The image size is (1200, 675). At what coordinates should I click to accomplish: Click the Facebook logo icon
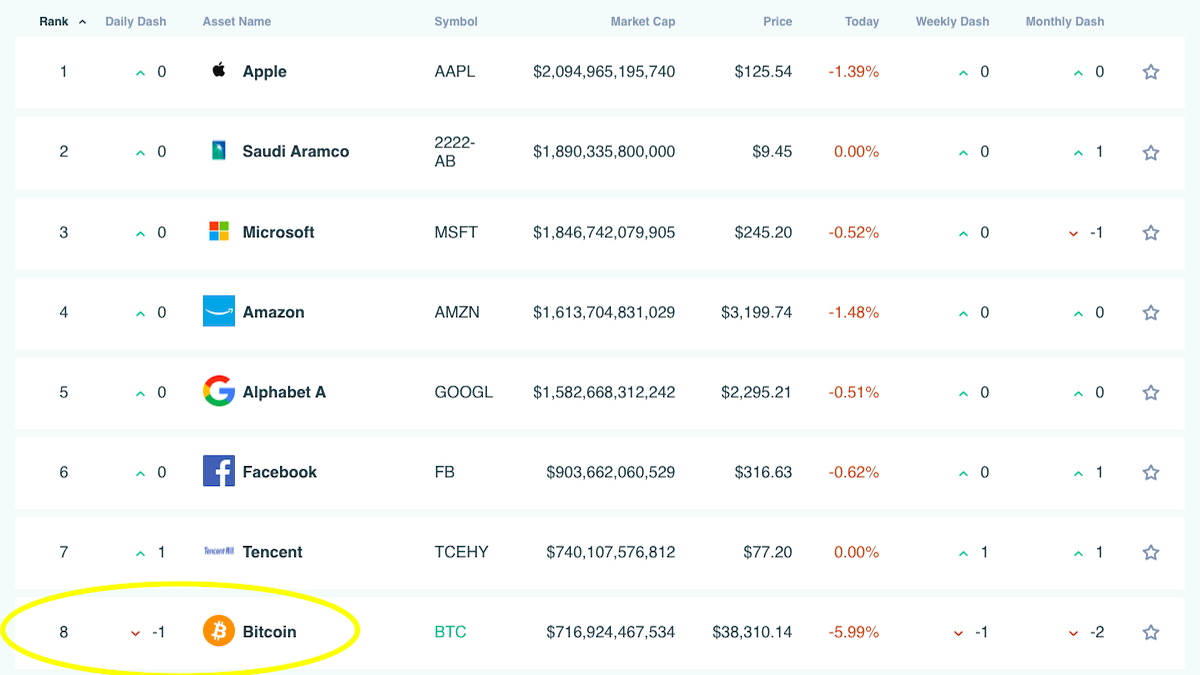point(219,471)
